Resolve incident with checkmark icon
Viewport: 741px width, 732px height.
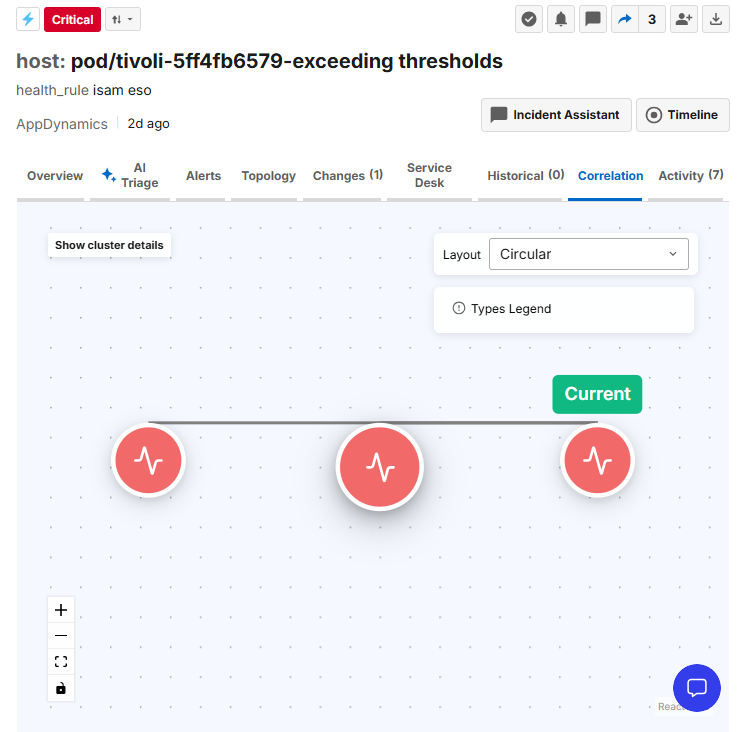coord(529,19)
